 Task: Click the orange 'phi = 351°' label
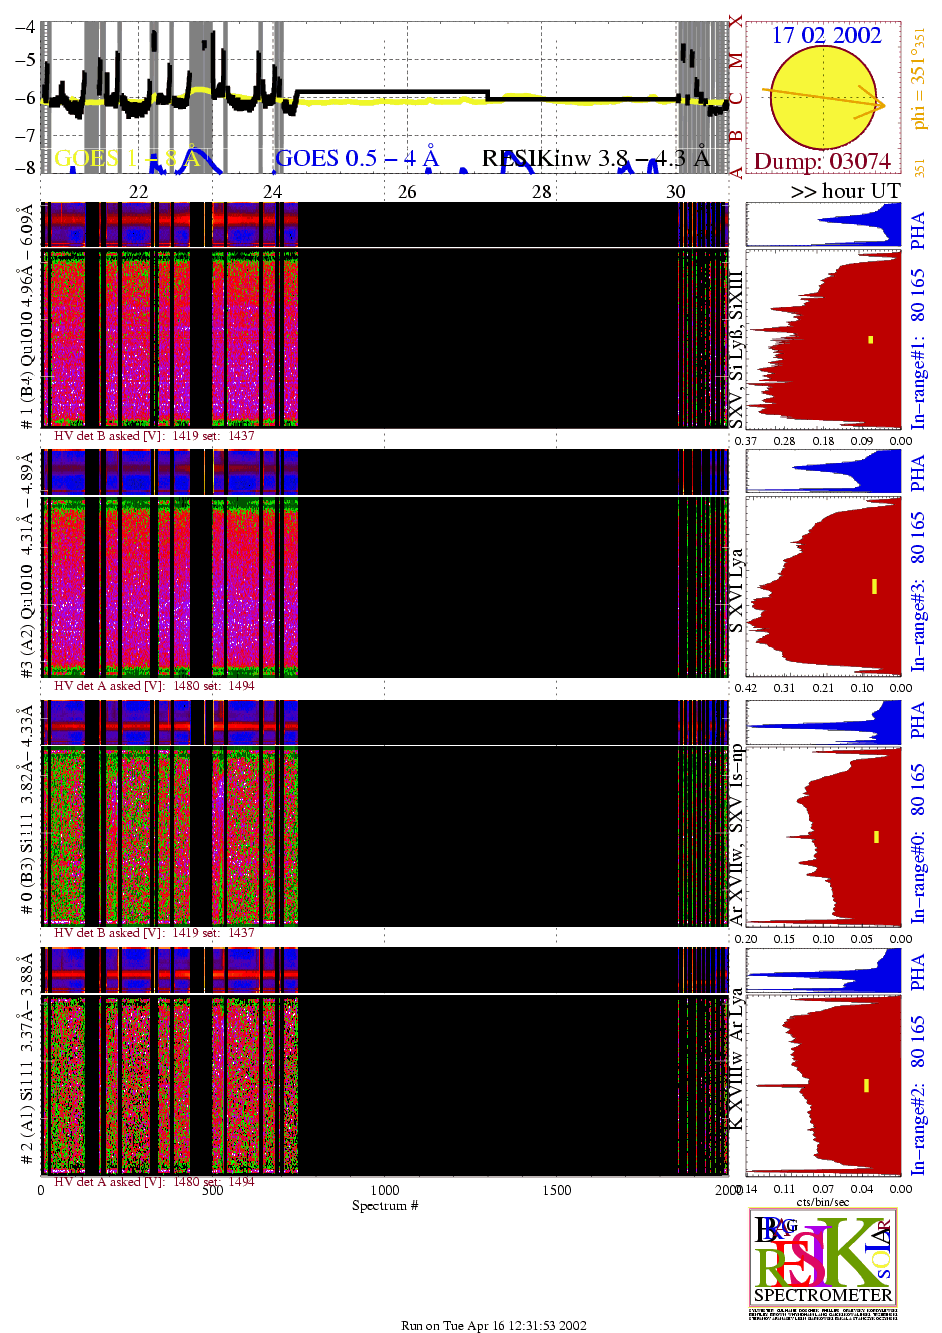[920, 78]
